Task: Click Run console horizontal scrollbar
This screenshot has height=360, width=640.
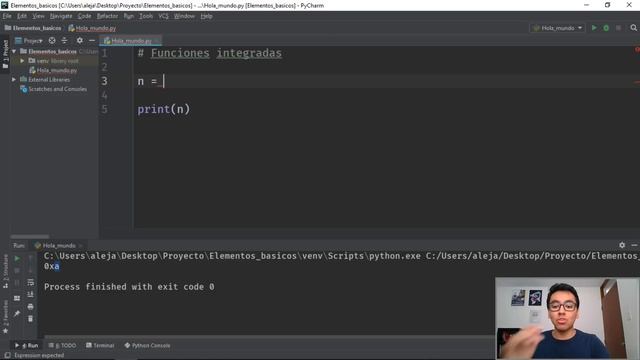Action: (269, 337)
